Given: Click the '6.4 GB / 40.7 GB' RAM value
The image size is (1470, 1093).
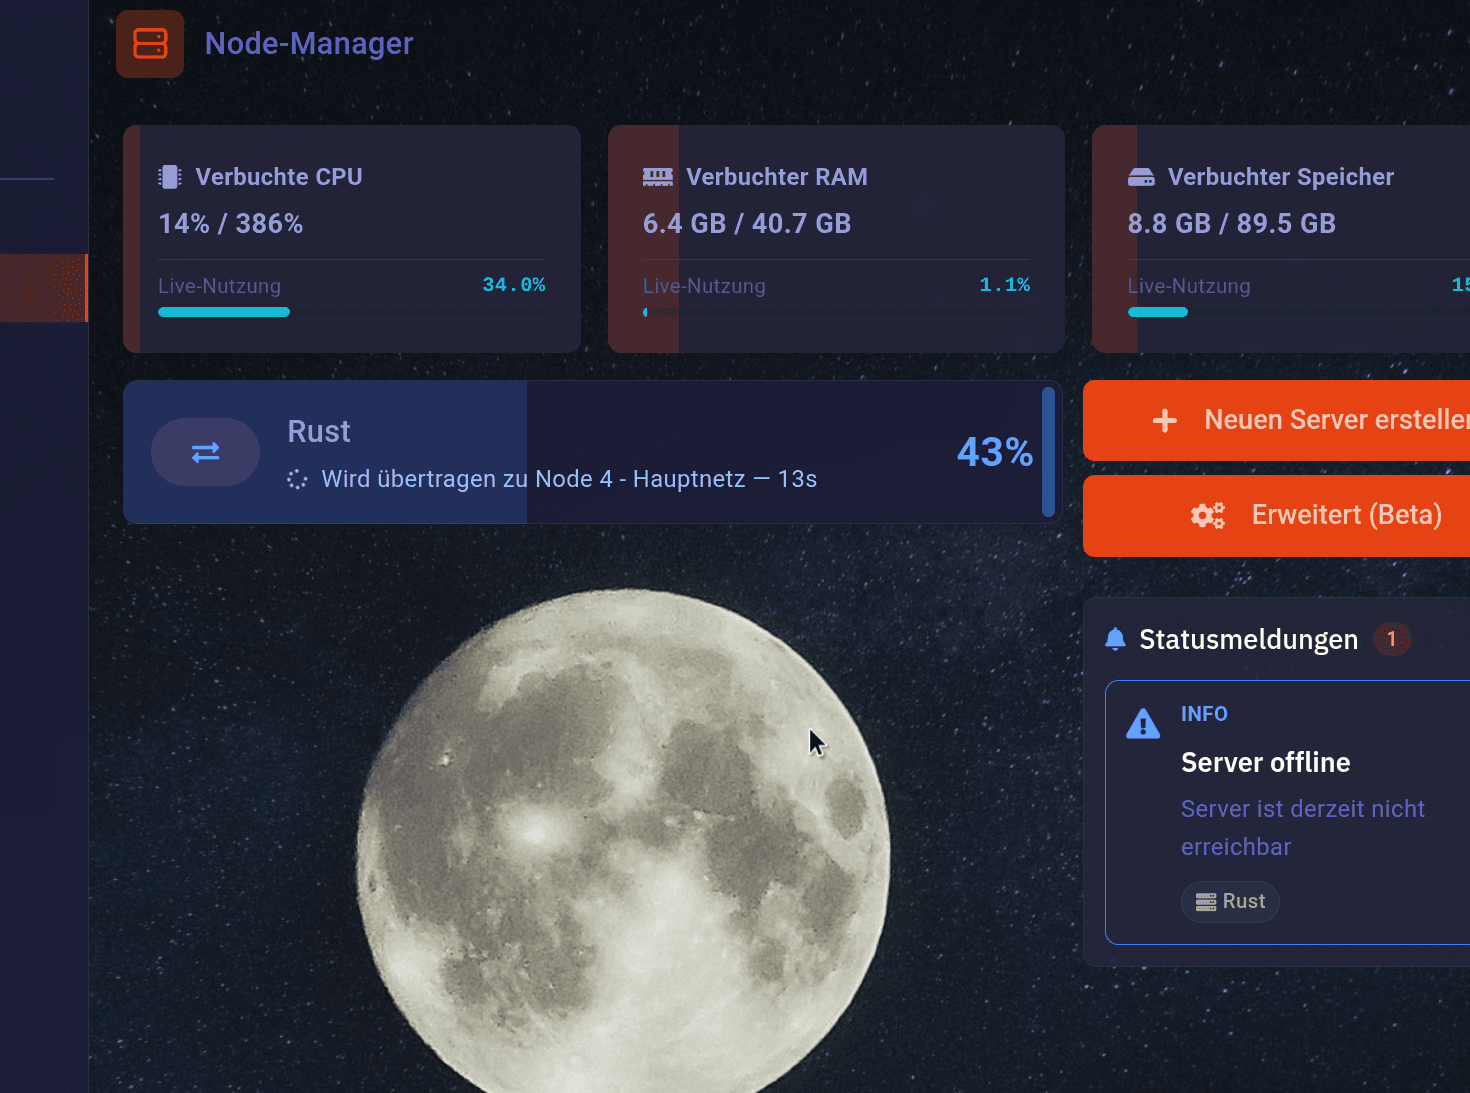Looking at the screenshot, I should pos(747,223).
